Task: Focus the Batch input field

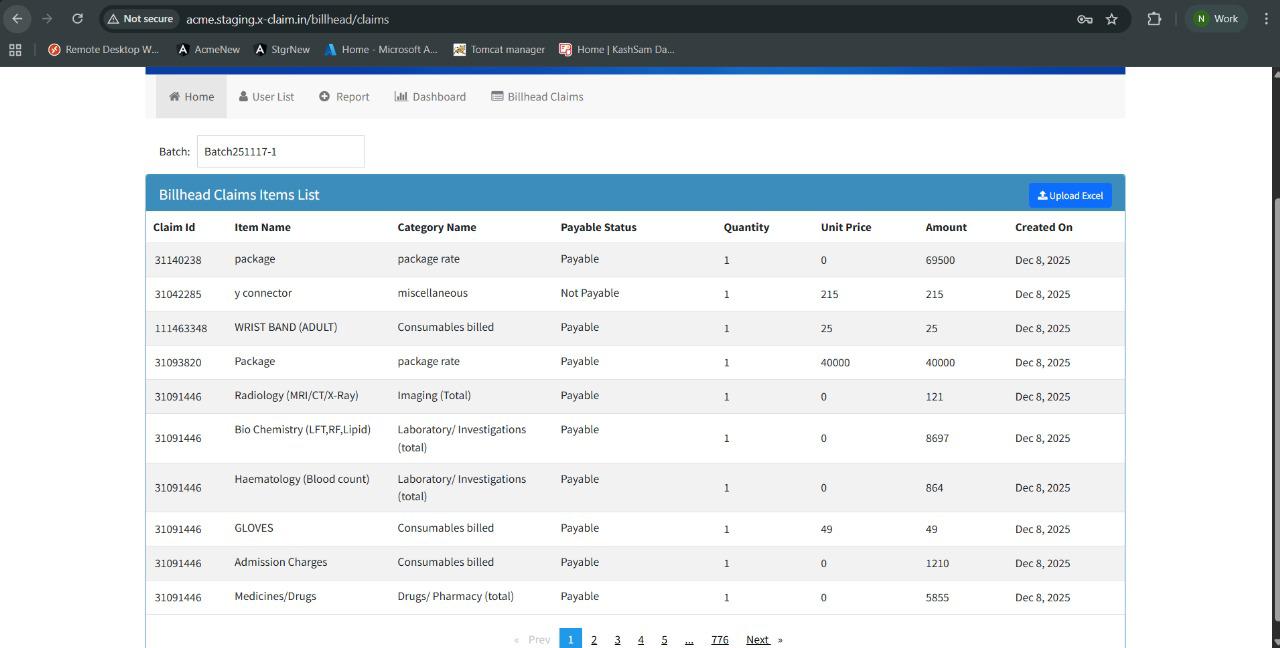Action: click(x=280, y=152)
